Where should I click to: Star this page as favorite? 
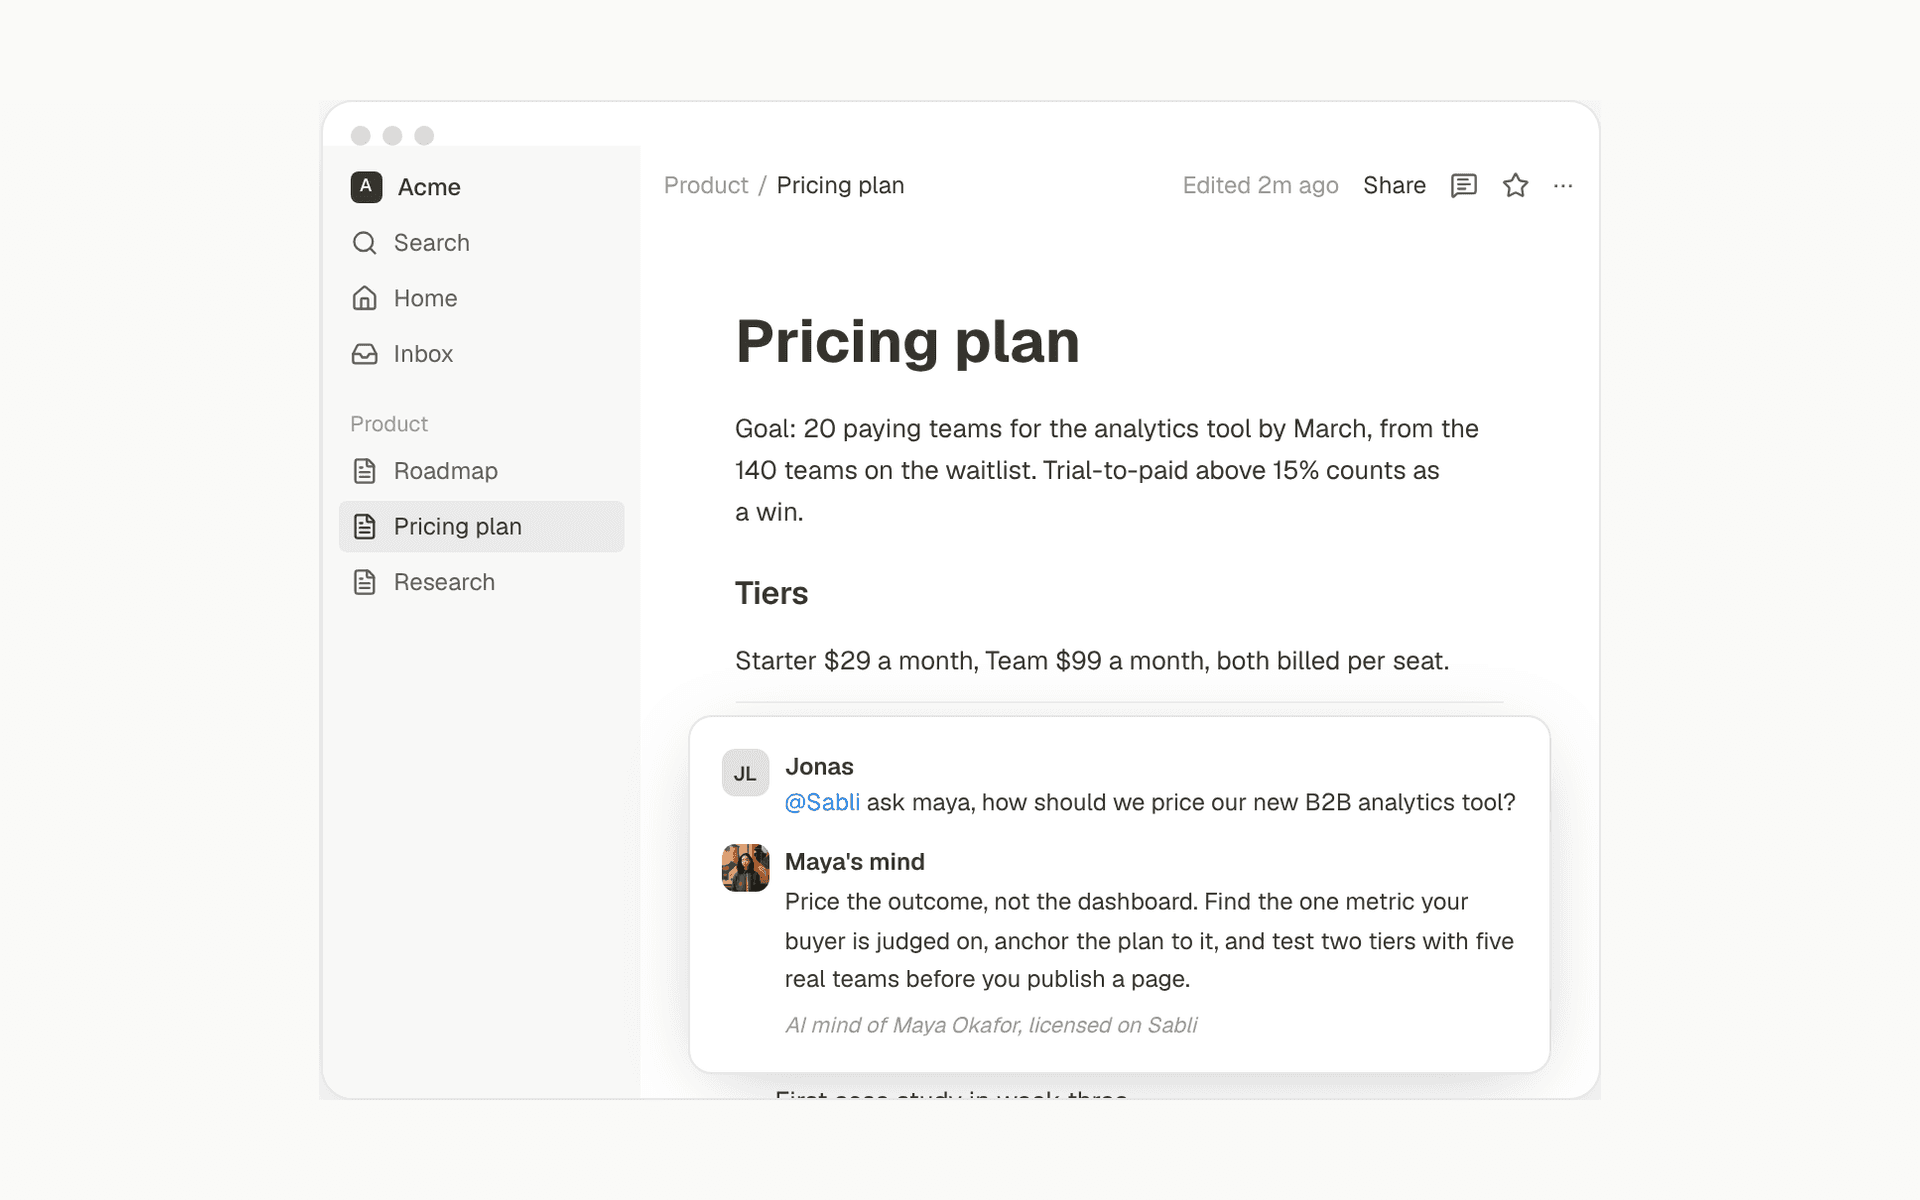tap(1516, 185)
